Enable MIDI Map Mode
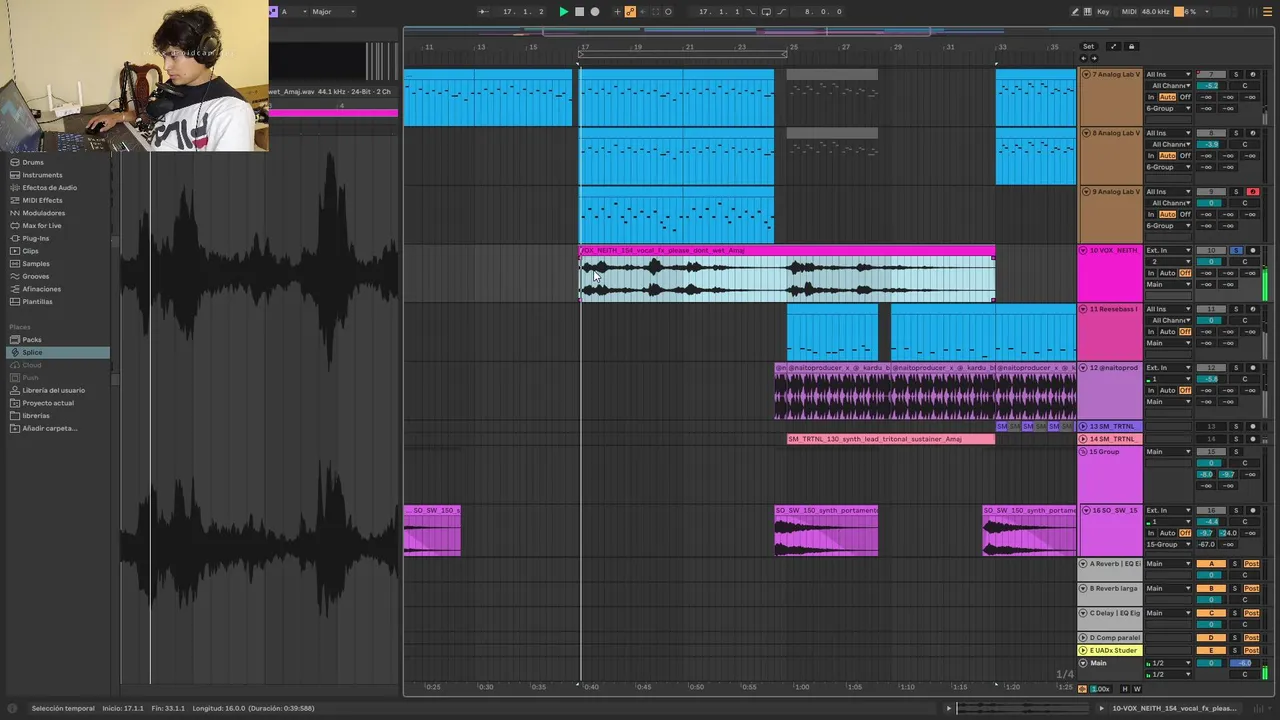 coord(1130,12)
